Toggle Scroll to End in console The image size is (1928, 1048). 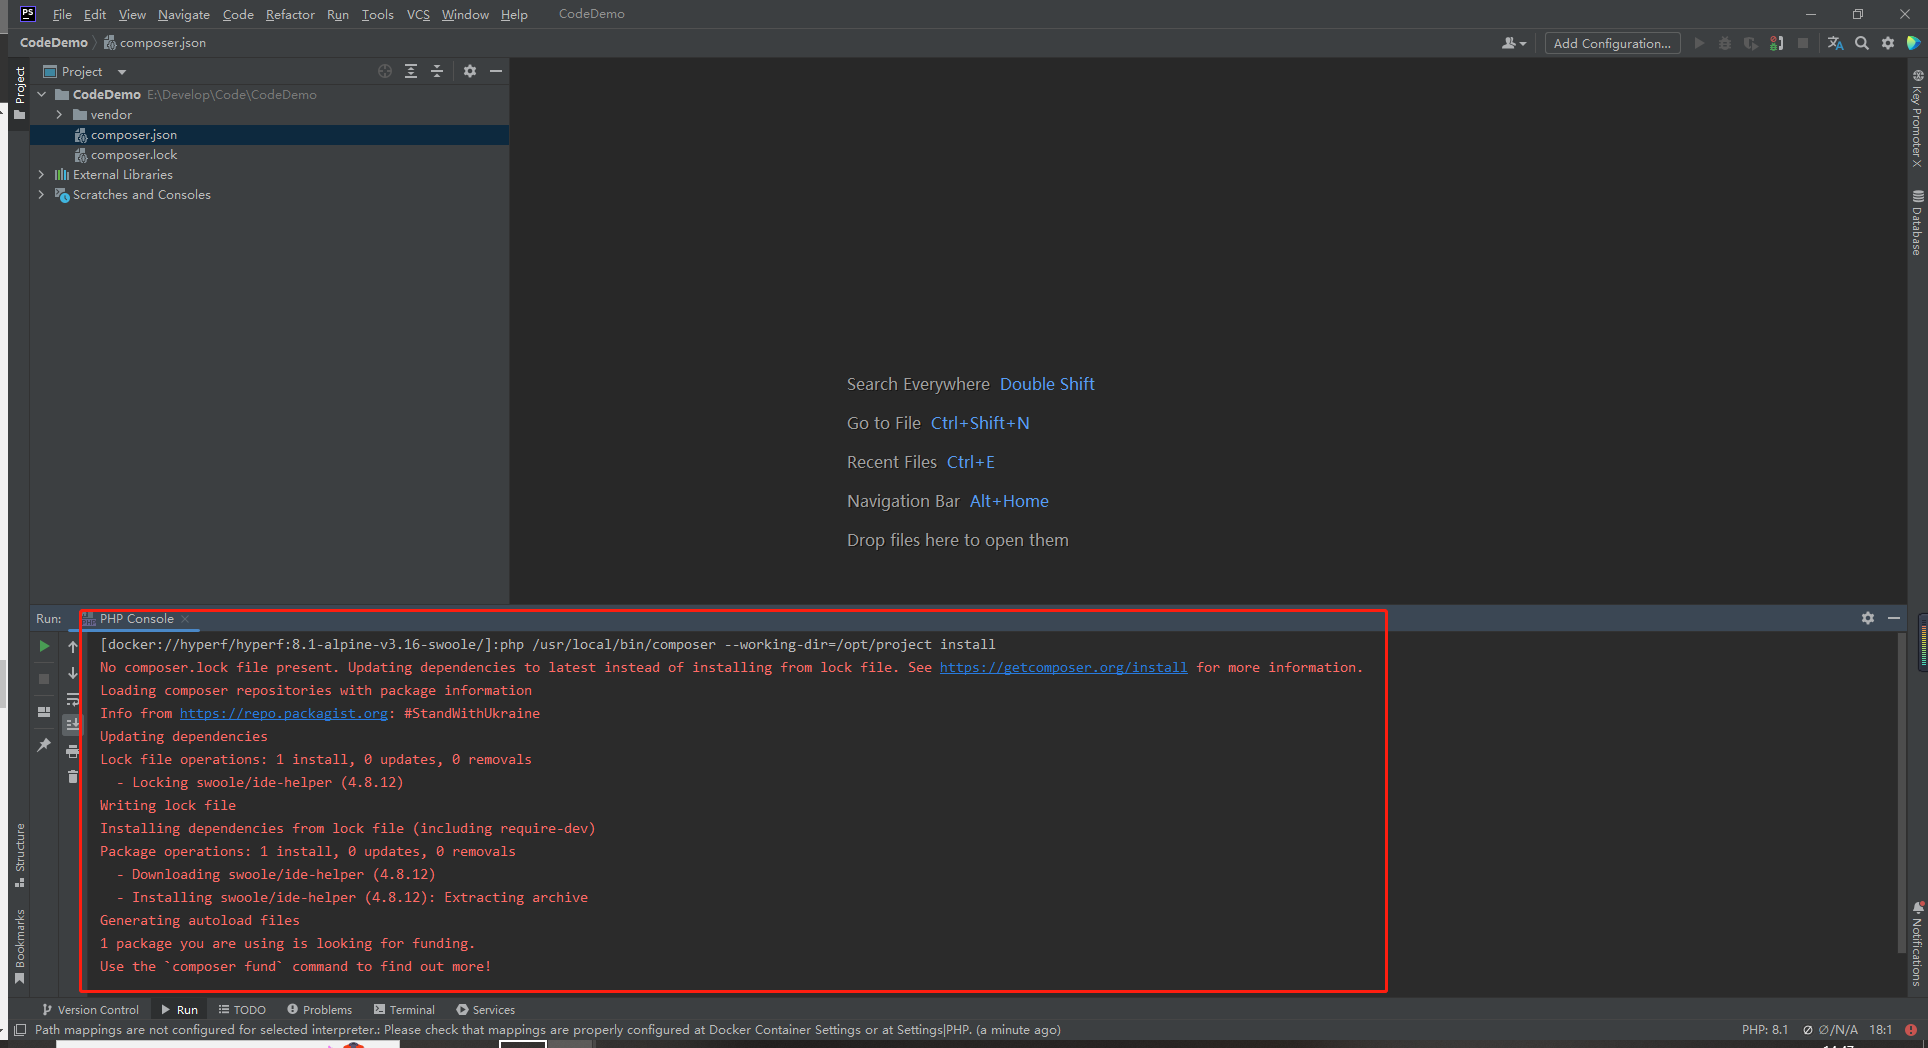(x=73, y=725)
